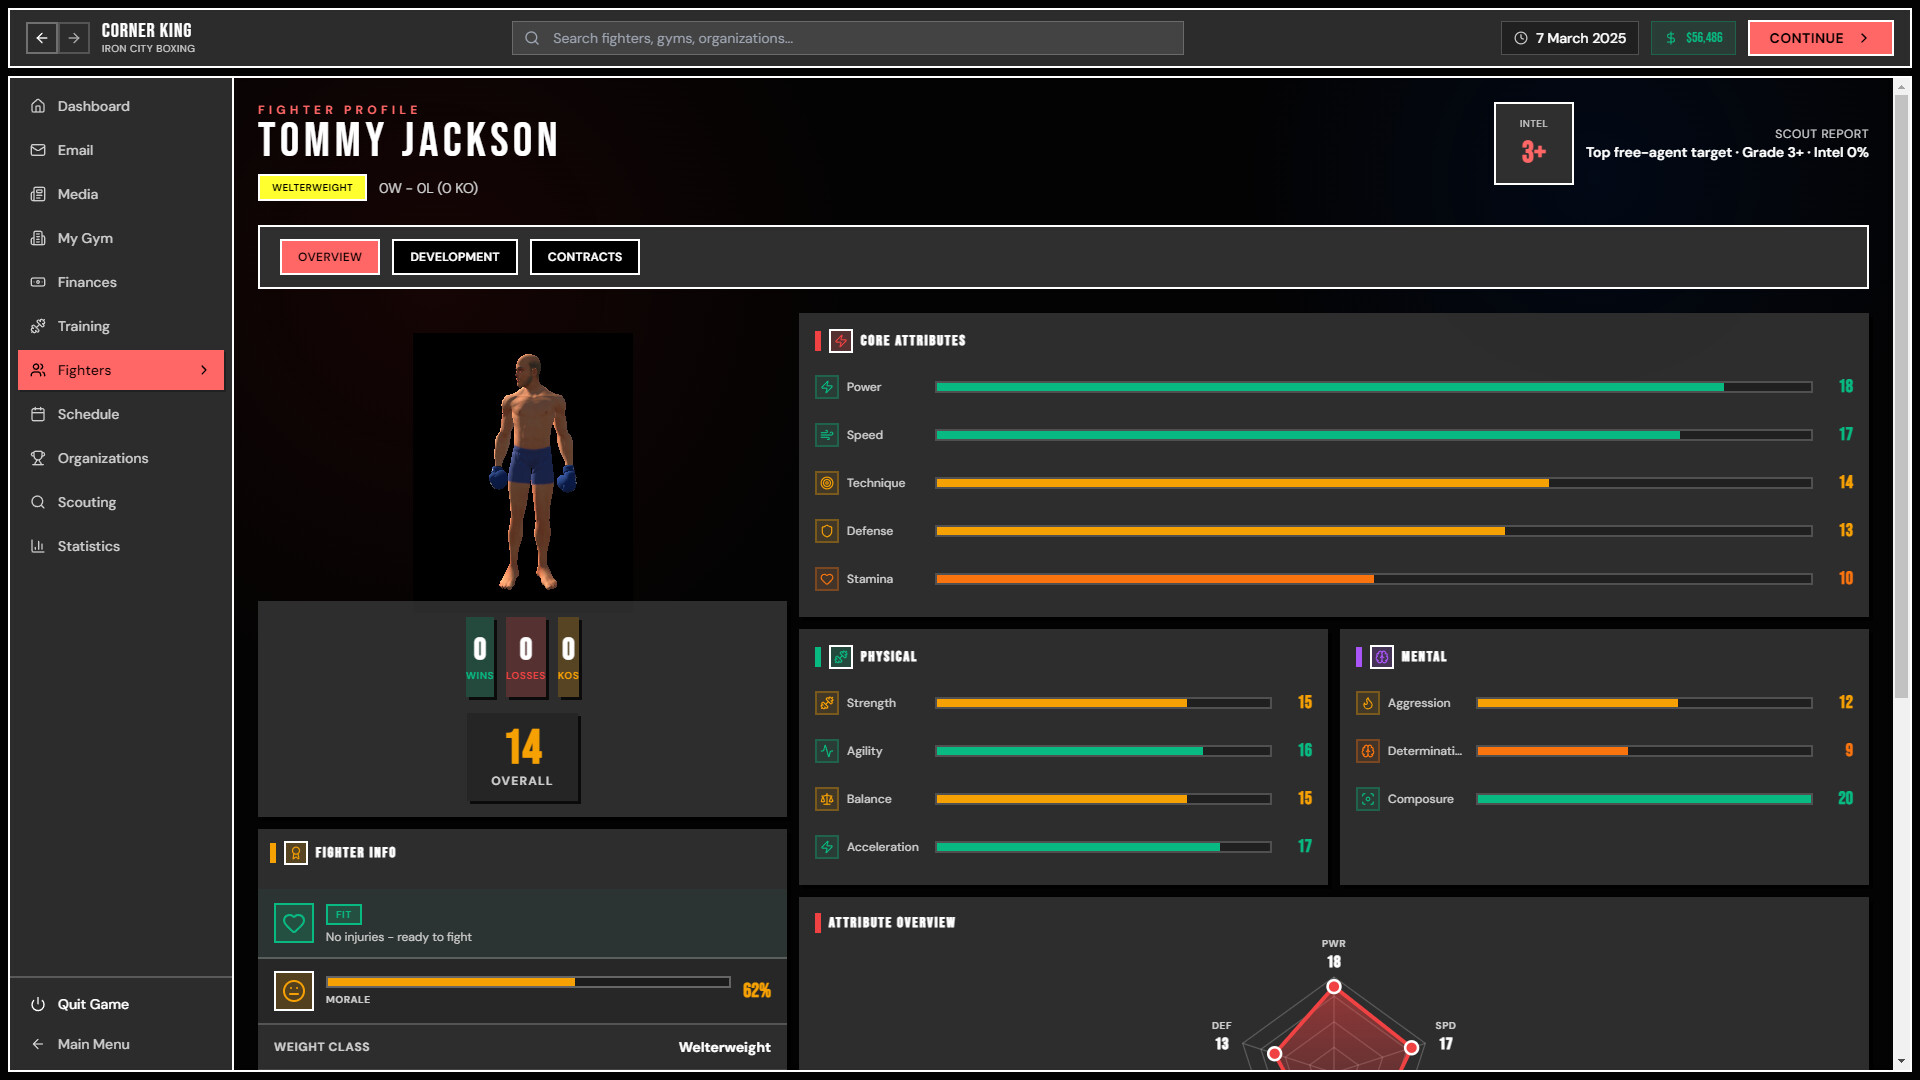Click the magnifier icon in the search bar
The width and height of the screenshot is (1920, 1080).
coord(531,37)
